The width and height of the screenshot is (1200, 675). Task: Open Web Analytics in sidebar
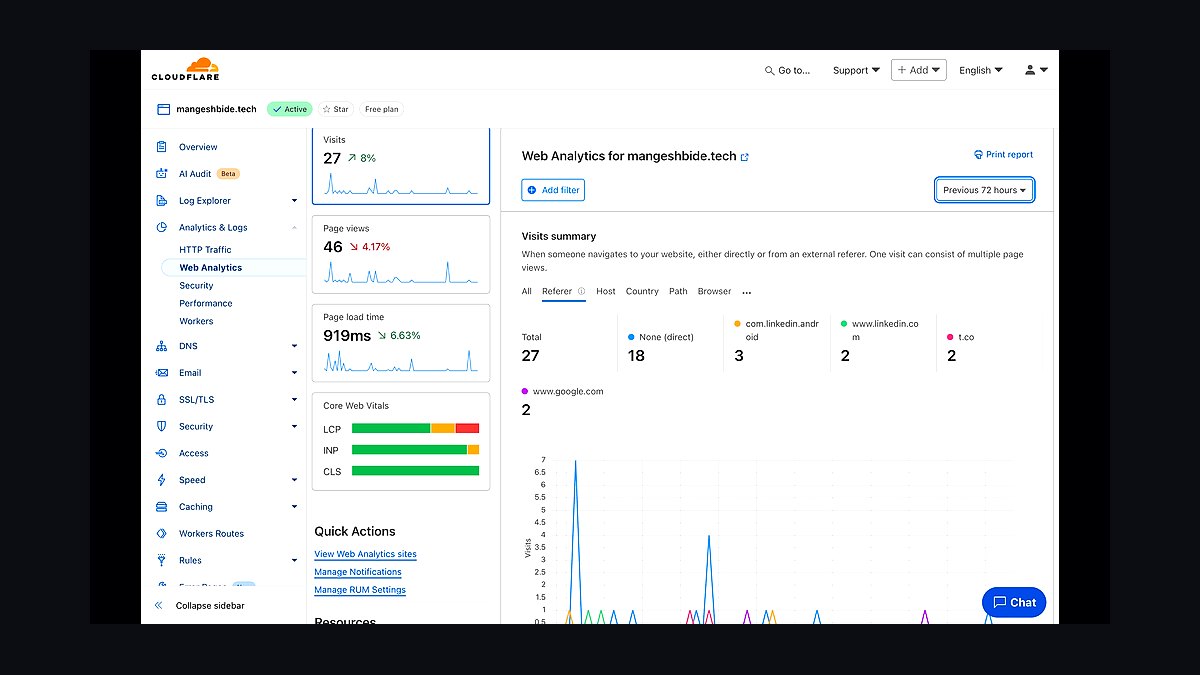pyautogui.click(x=211, y=268)
